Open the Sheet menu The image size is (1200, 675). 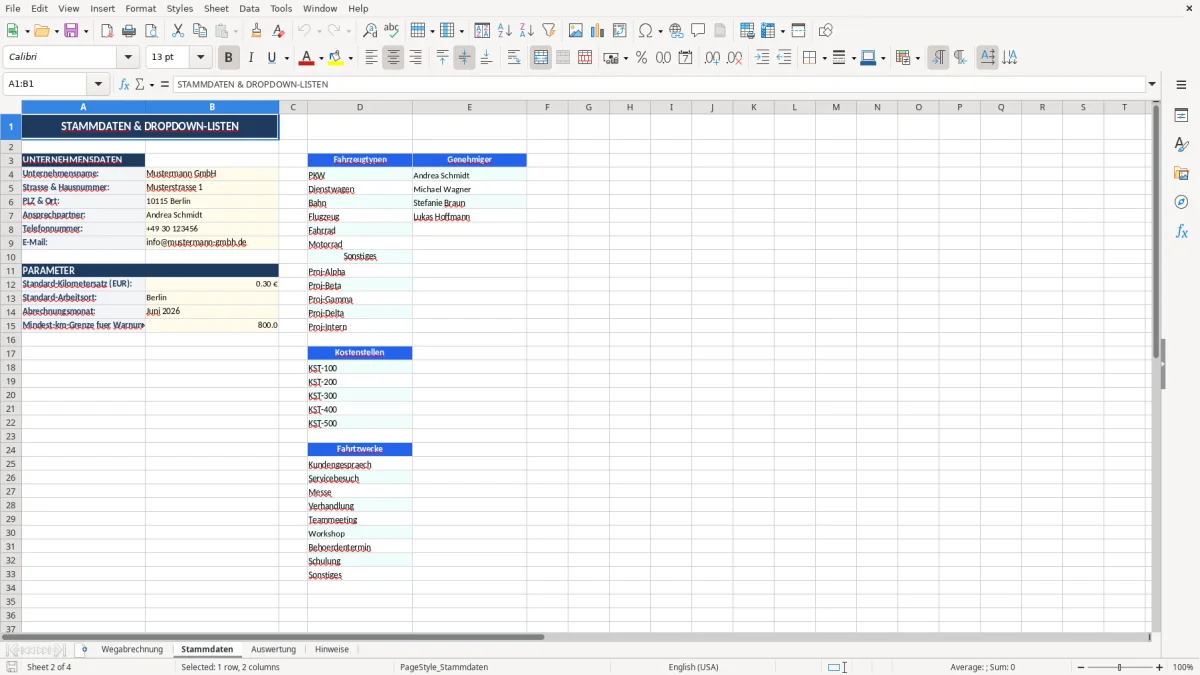[x=216, y=8]
